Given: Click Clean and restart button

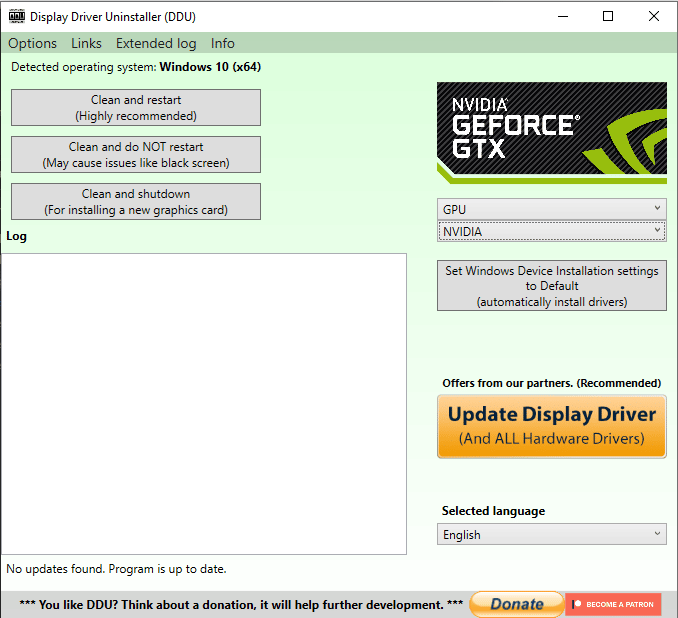Looking at the screenshot, I should [136, 108].
